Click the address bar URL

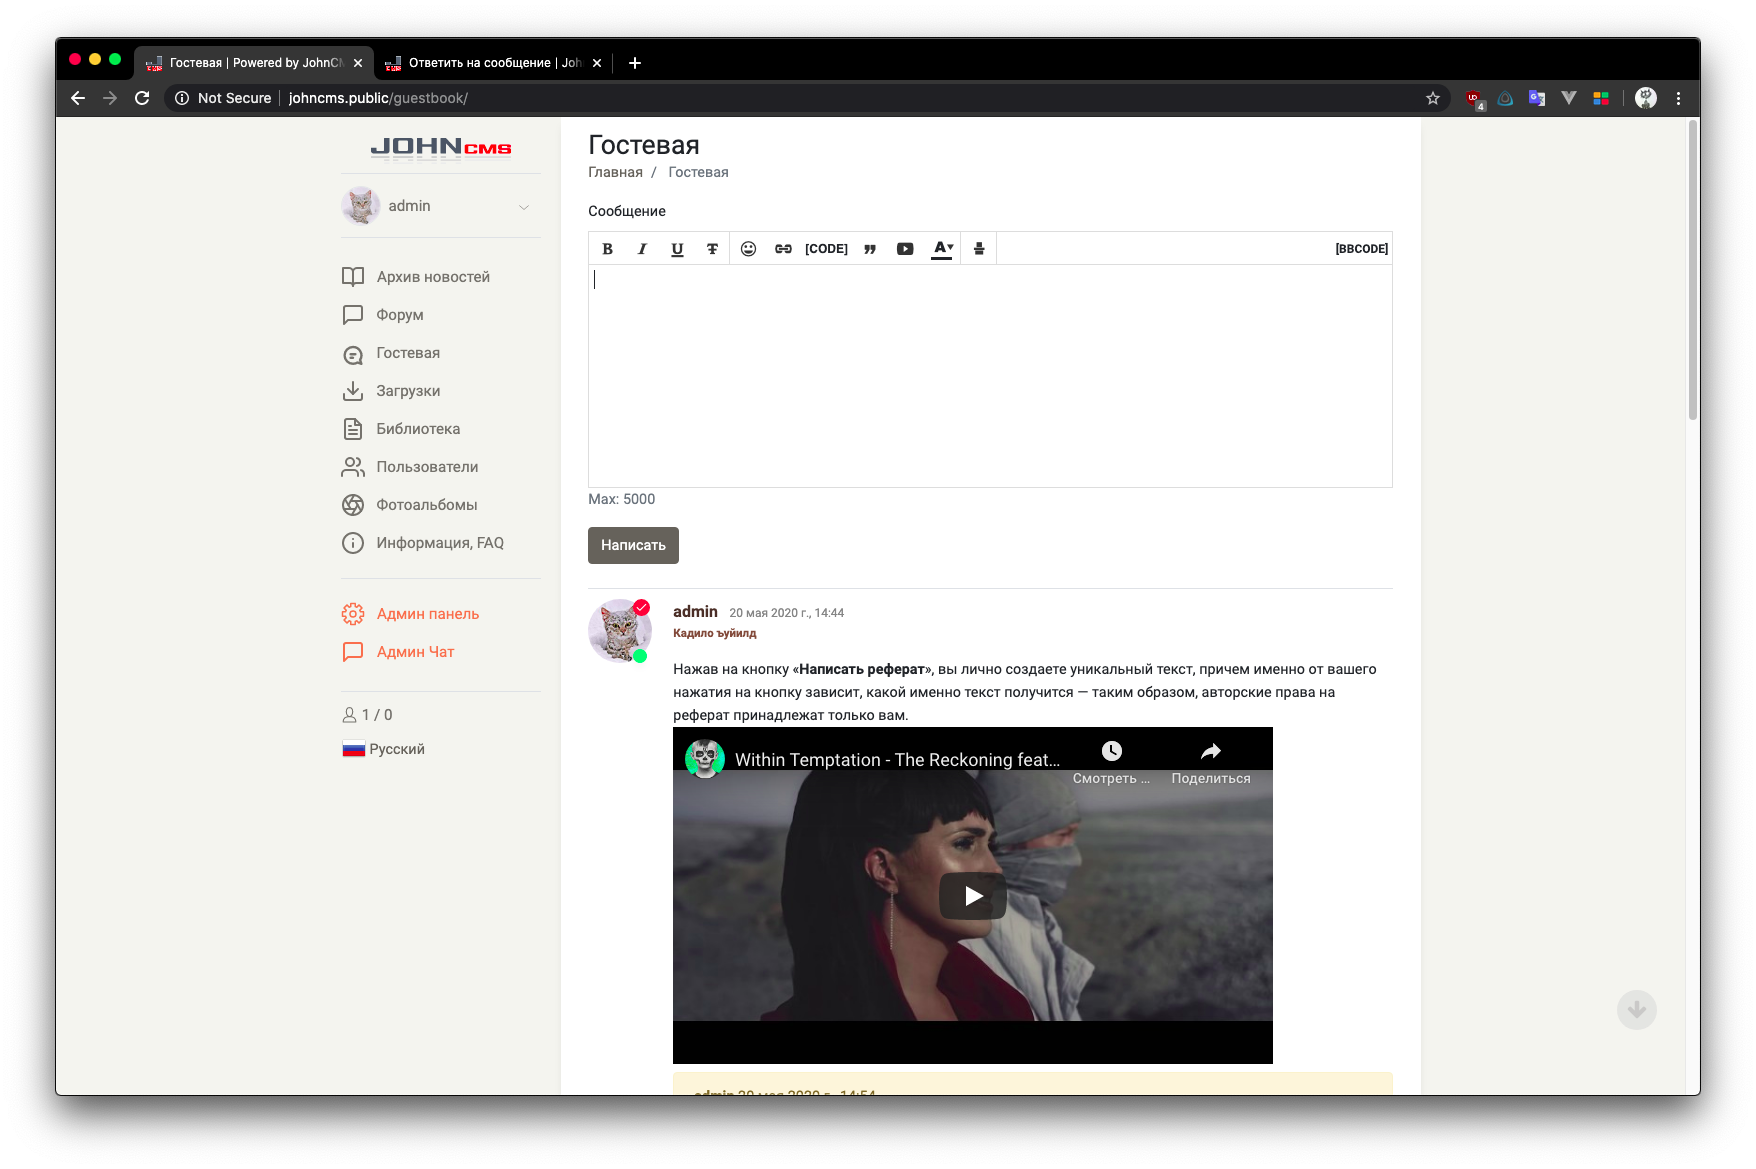coord(378,98)
